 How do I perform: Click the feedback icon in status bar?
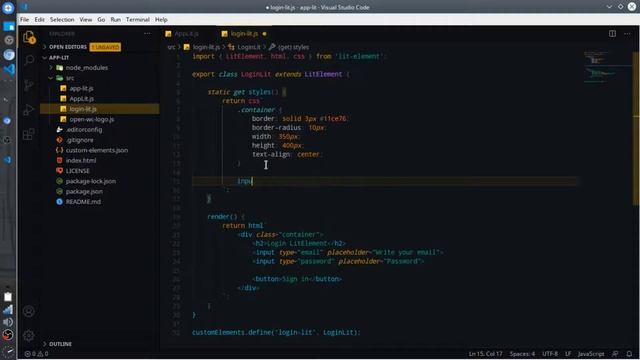pos(615,354)
